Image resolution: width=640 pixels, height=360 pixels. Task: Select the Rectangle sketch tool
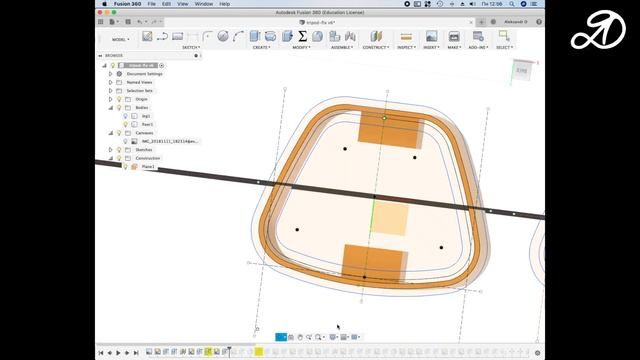coord(178,36)
